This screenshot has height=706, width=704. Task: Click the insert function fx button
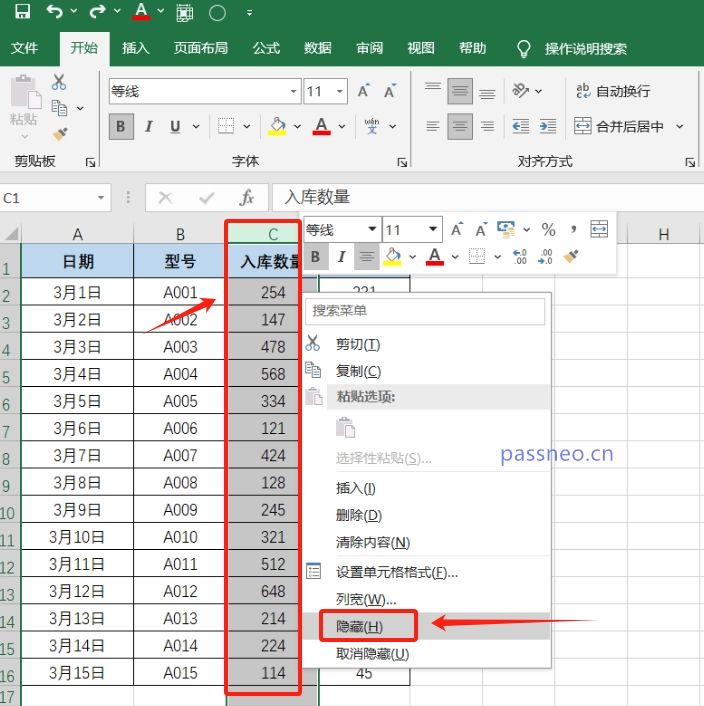tap(247, 198)
